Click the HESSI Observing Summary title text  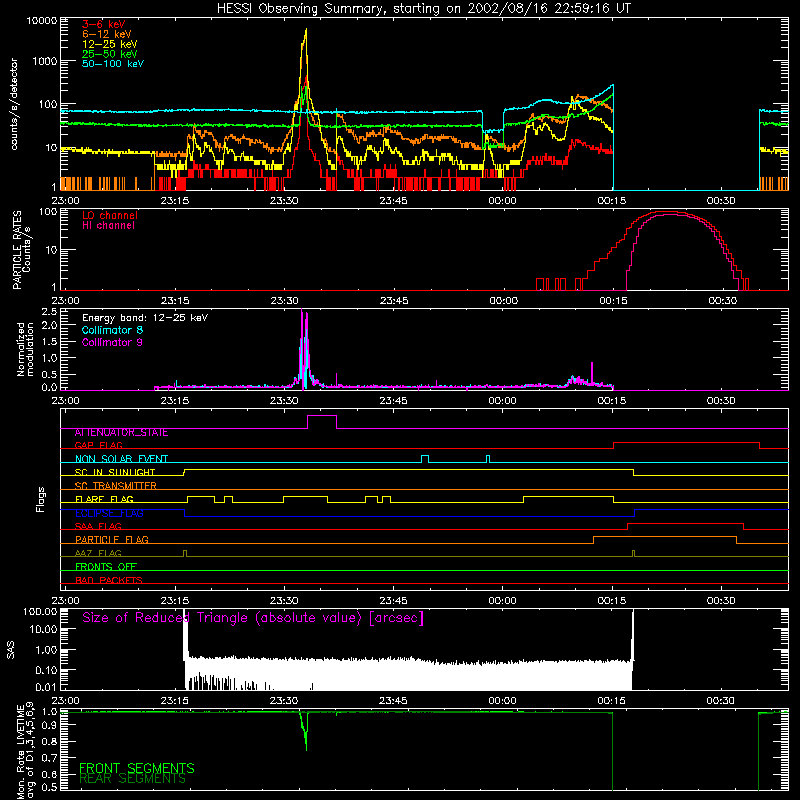(423, 9)
